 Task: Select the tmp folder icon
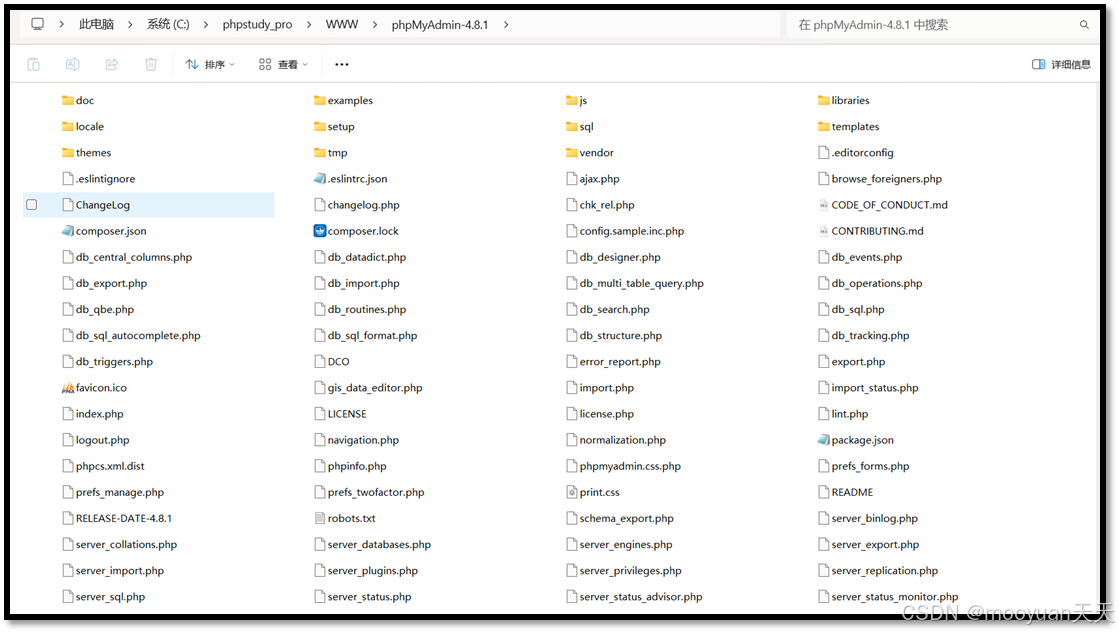point(320,153)
